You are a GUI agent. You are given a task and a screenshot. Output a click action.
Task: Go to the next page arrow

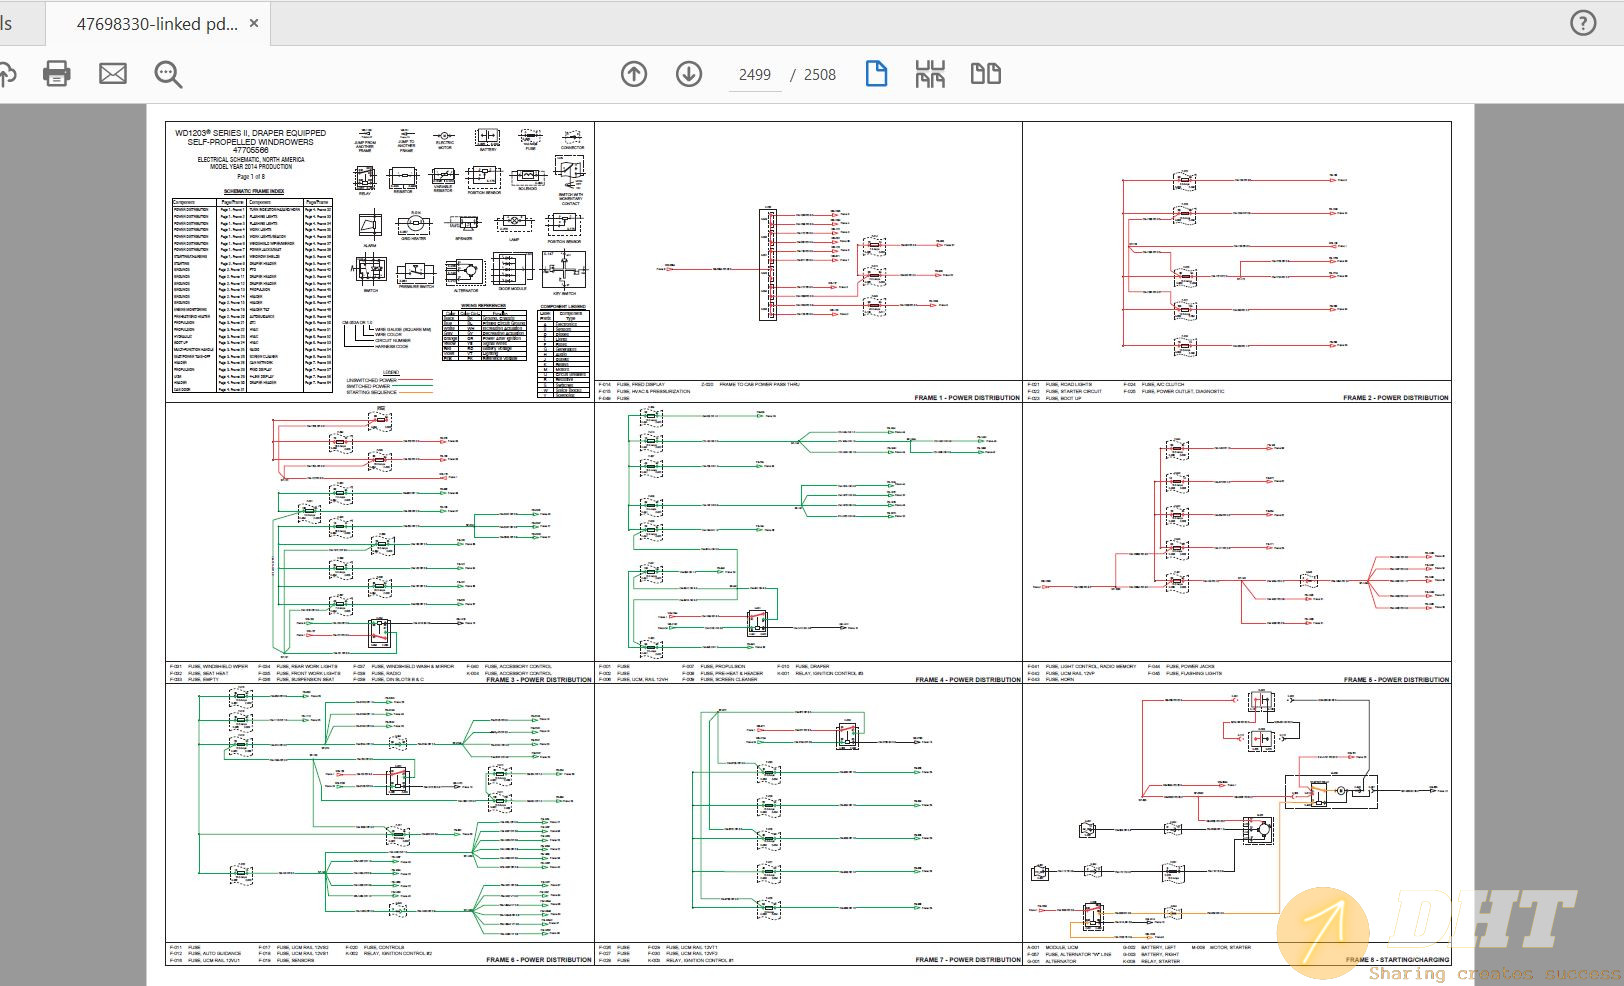click(689, 74)
